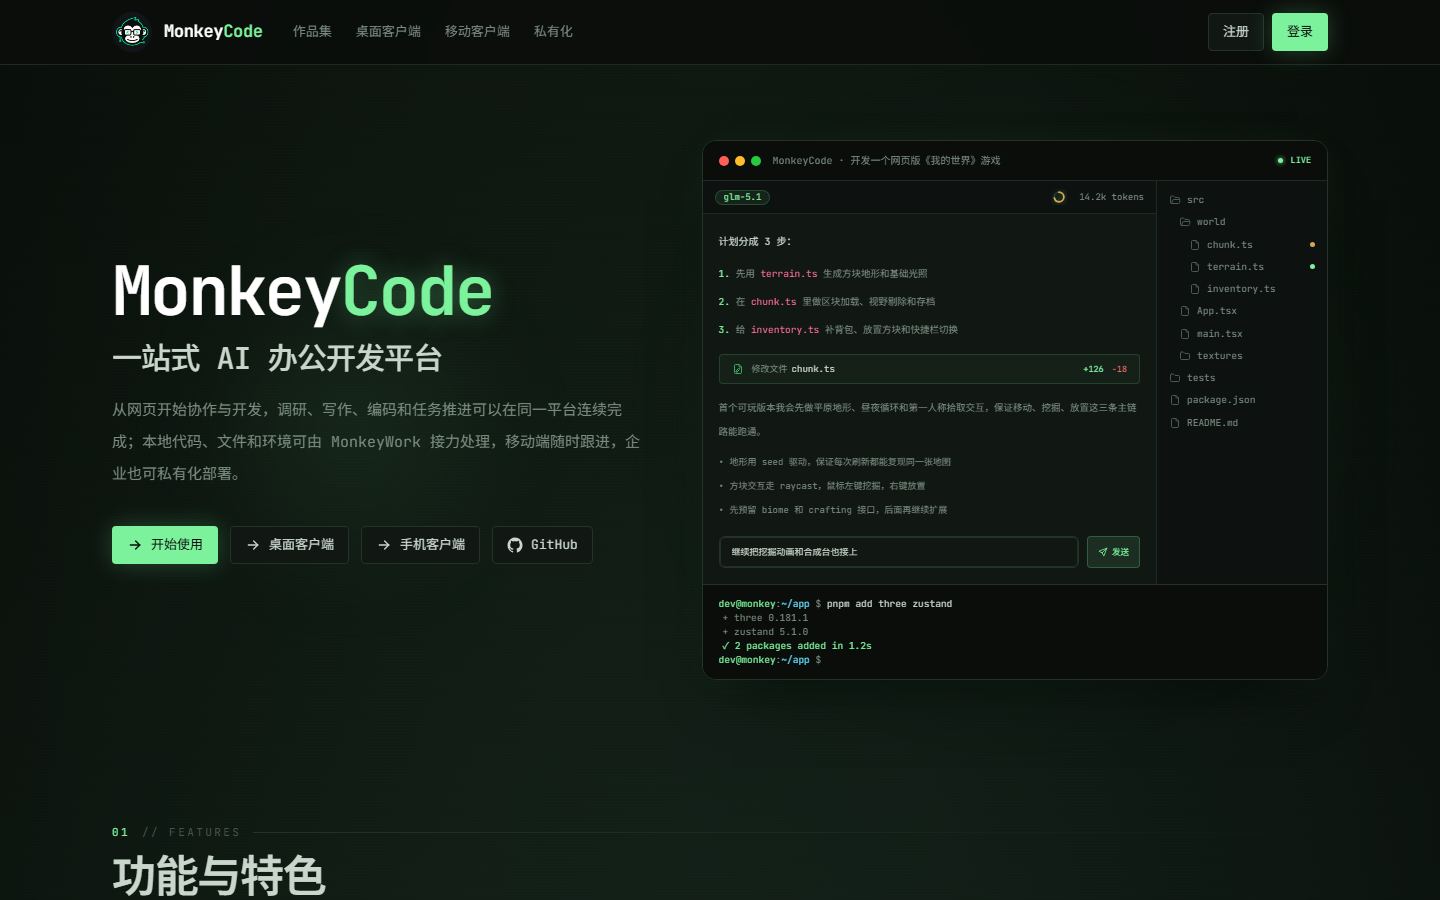Click the file icon in chunk.ts card
Screen dimensions: 1440x900
pos(738,369)
